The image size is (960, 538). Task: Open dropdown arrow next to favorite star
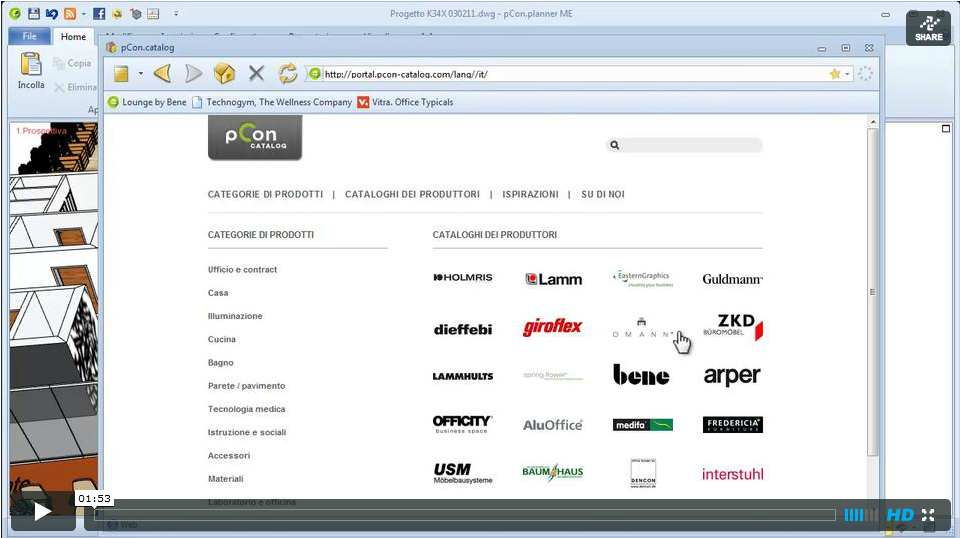click(x=848, y=74)
